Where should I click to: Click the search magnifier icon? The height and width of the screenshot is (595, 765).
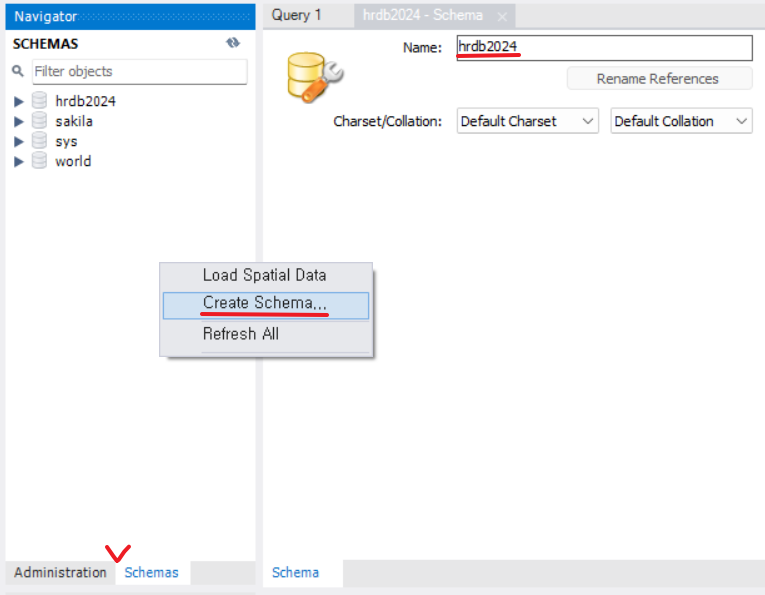click(x=18, y=71)
